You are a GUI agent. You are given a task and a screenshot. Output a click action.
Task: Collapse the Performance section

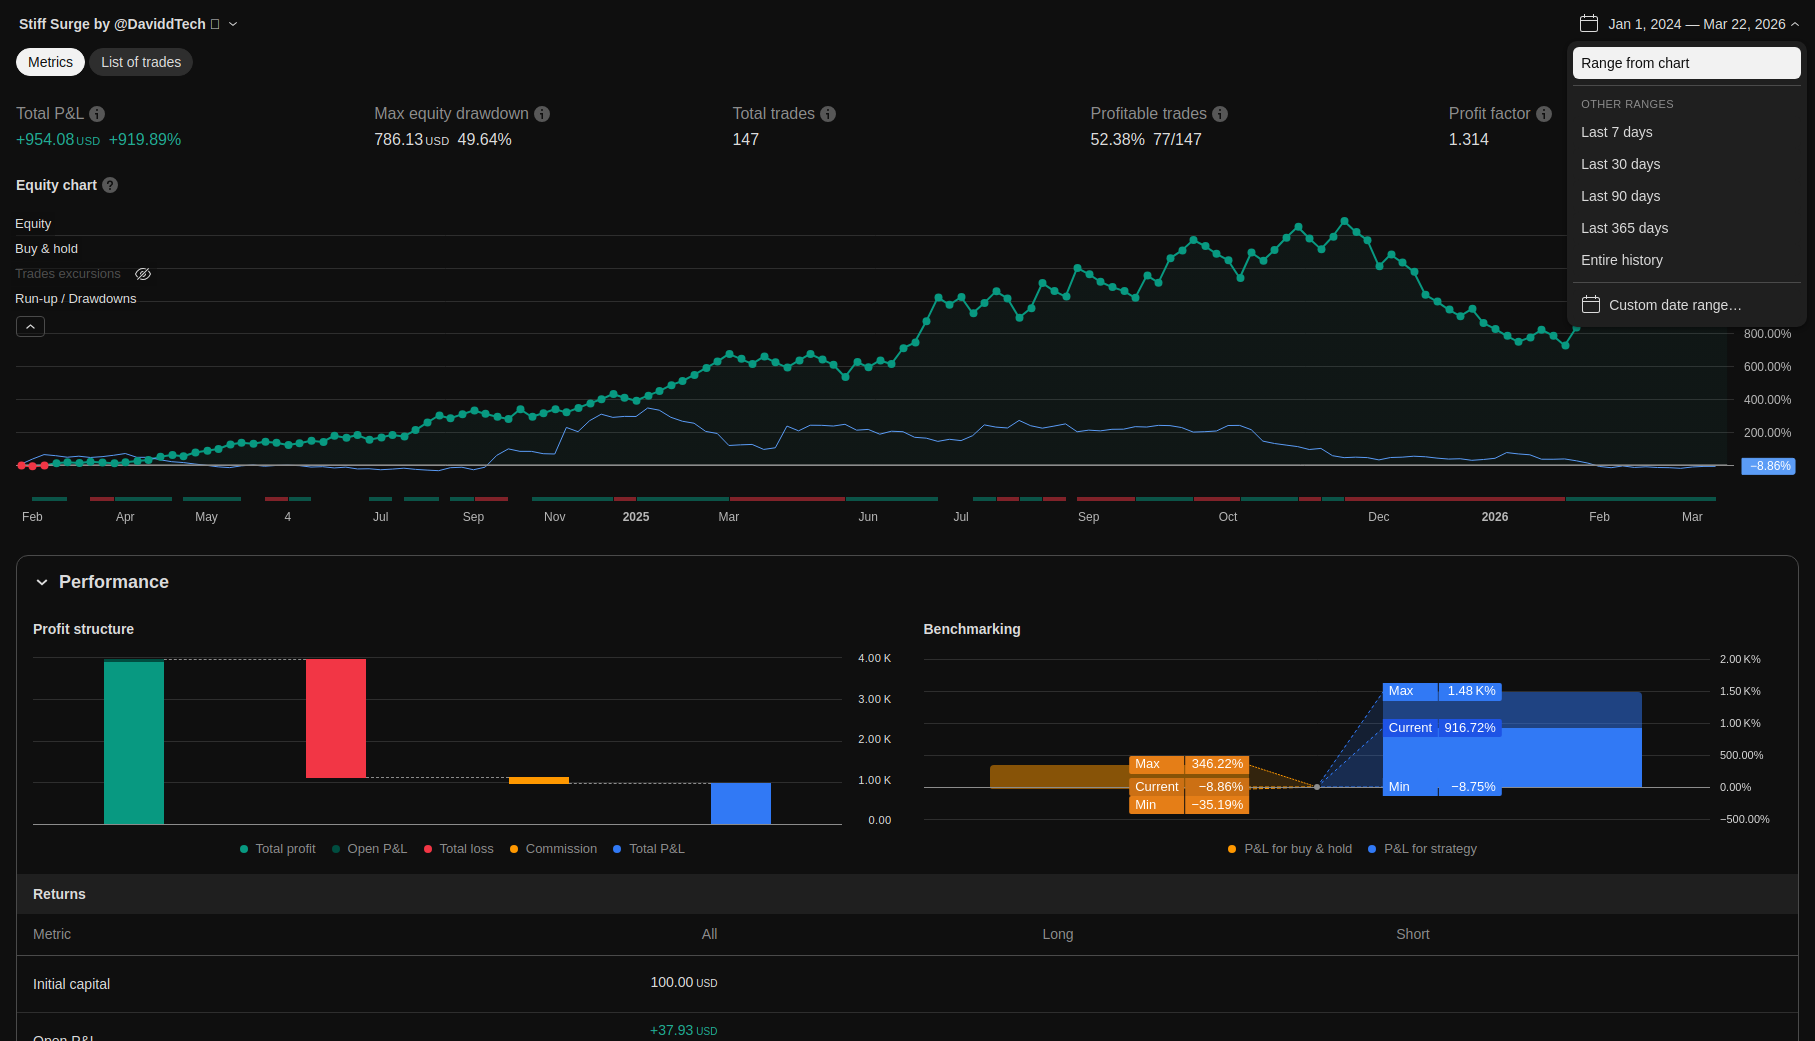[42, 582]
